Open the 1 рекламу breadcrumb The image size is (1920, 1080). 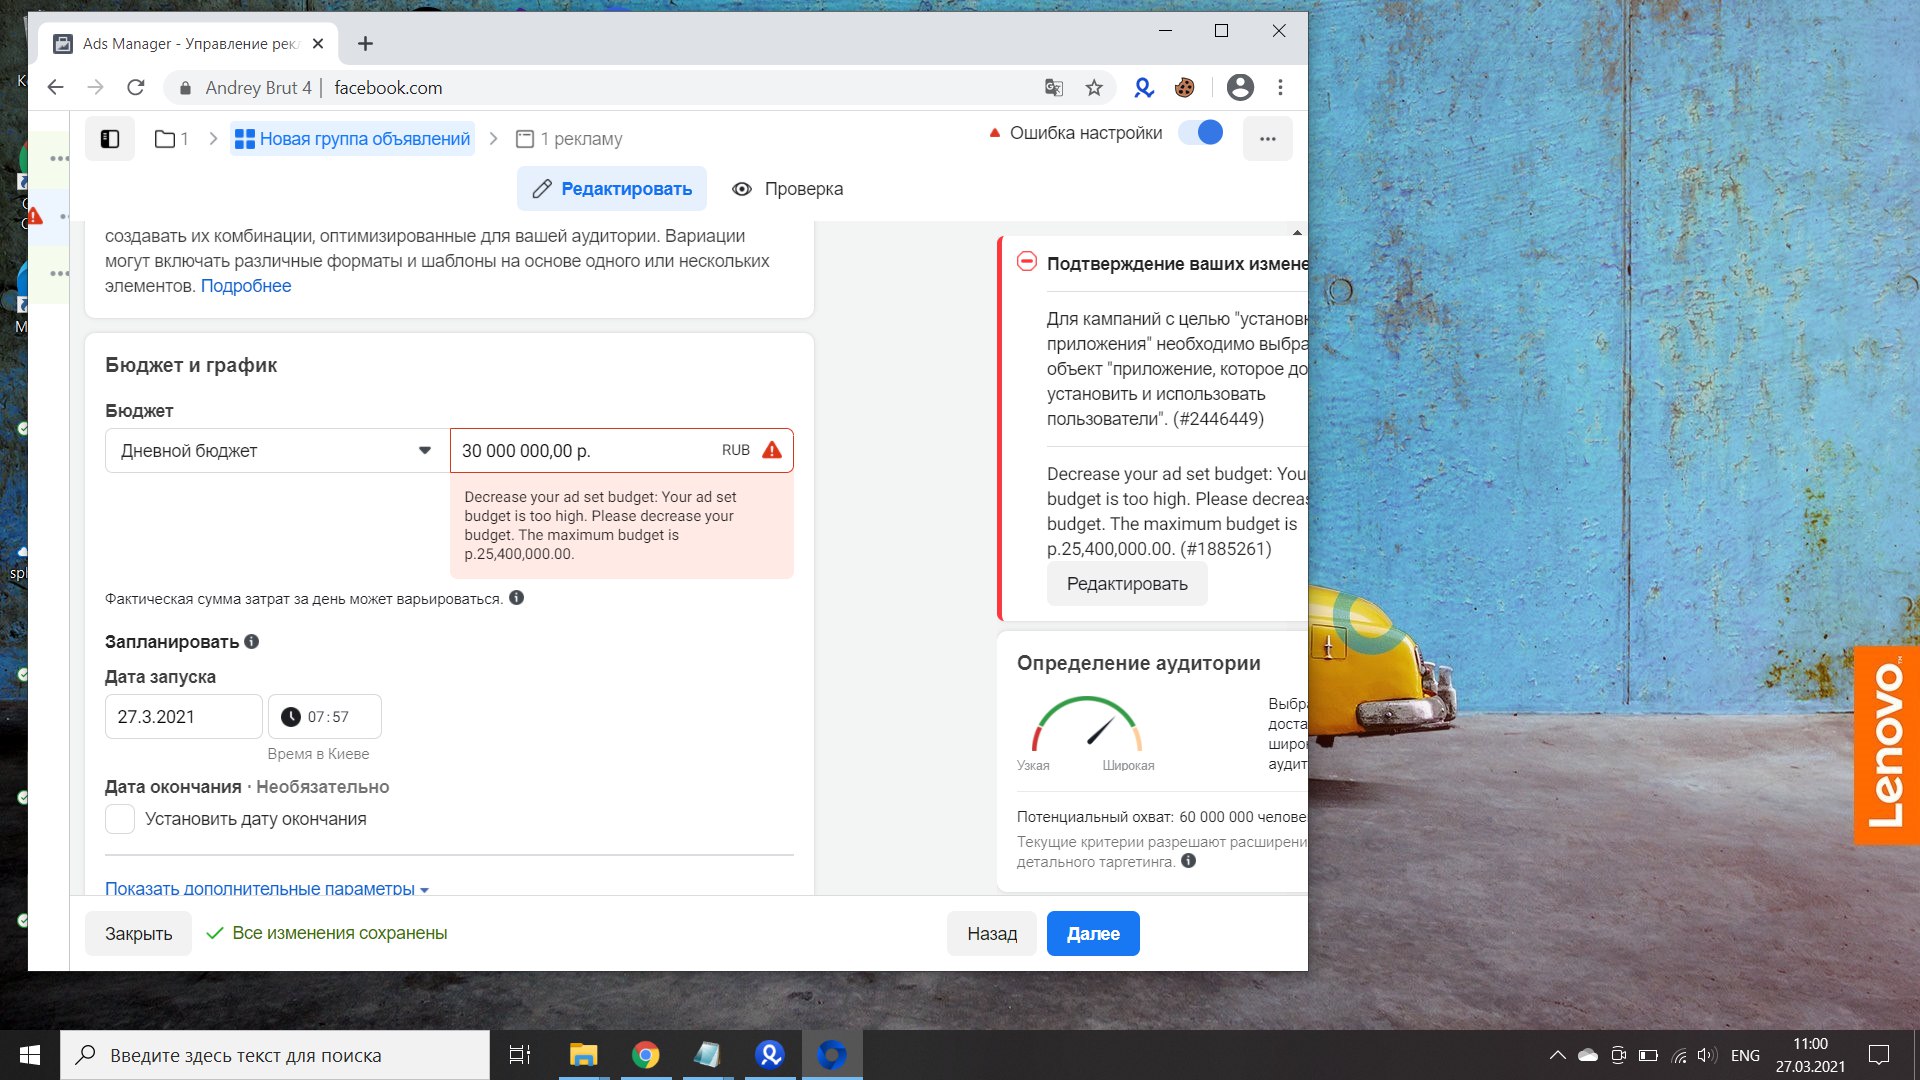[x=569, y=139]
